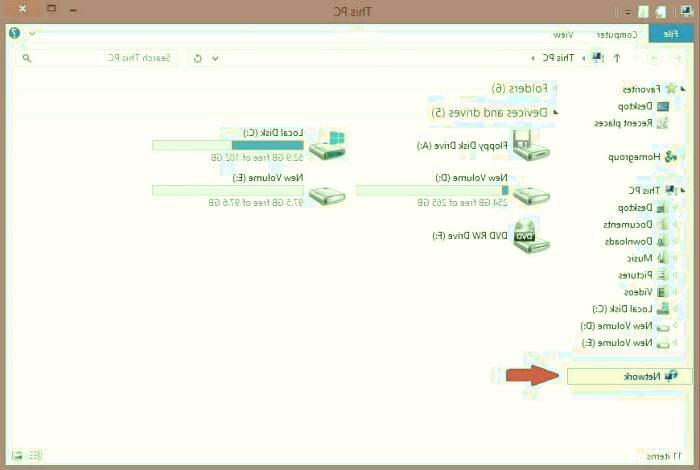
Task: Open the Floppy Disk Drive (A:) icon
Action: (530, 145)
